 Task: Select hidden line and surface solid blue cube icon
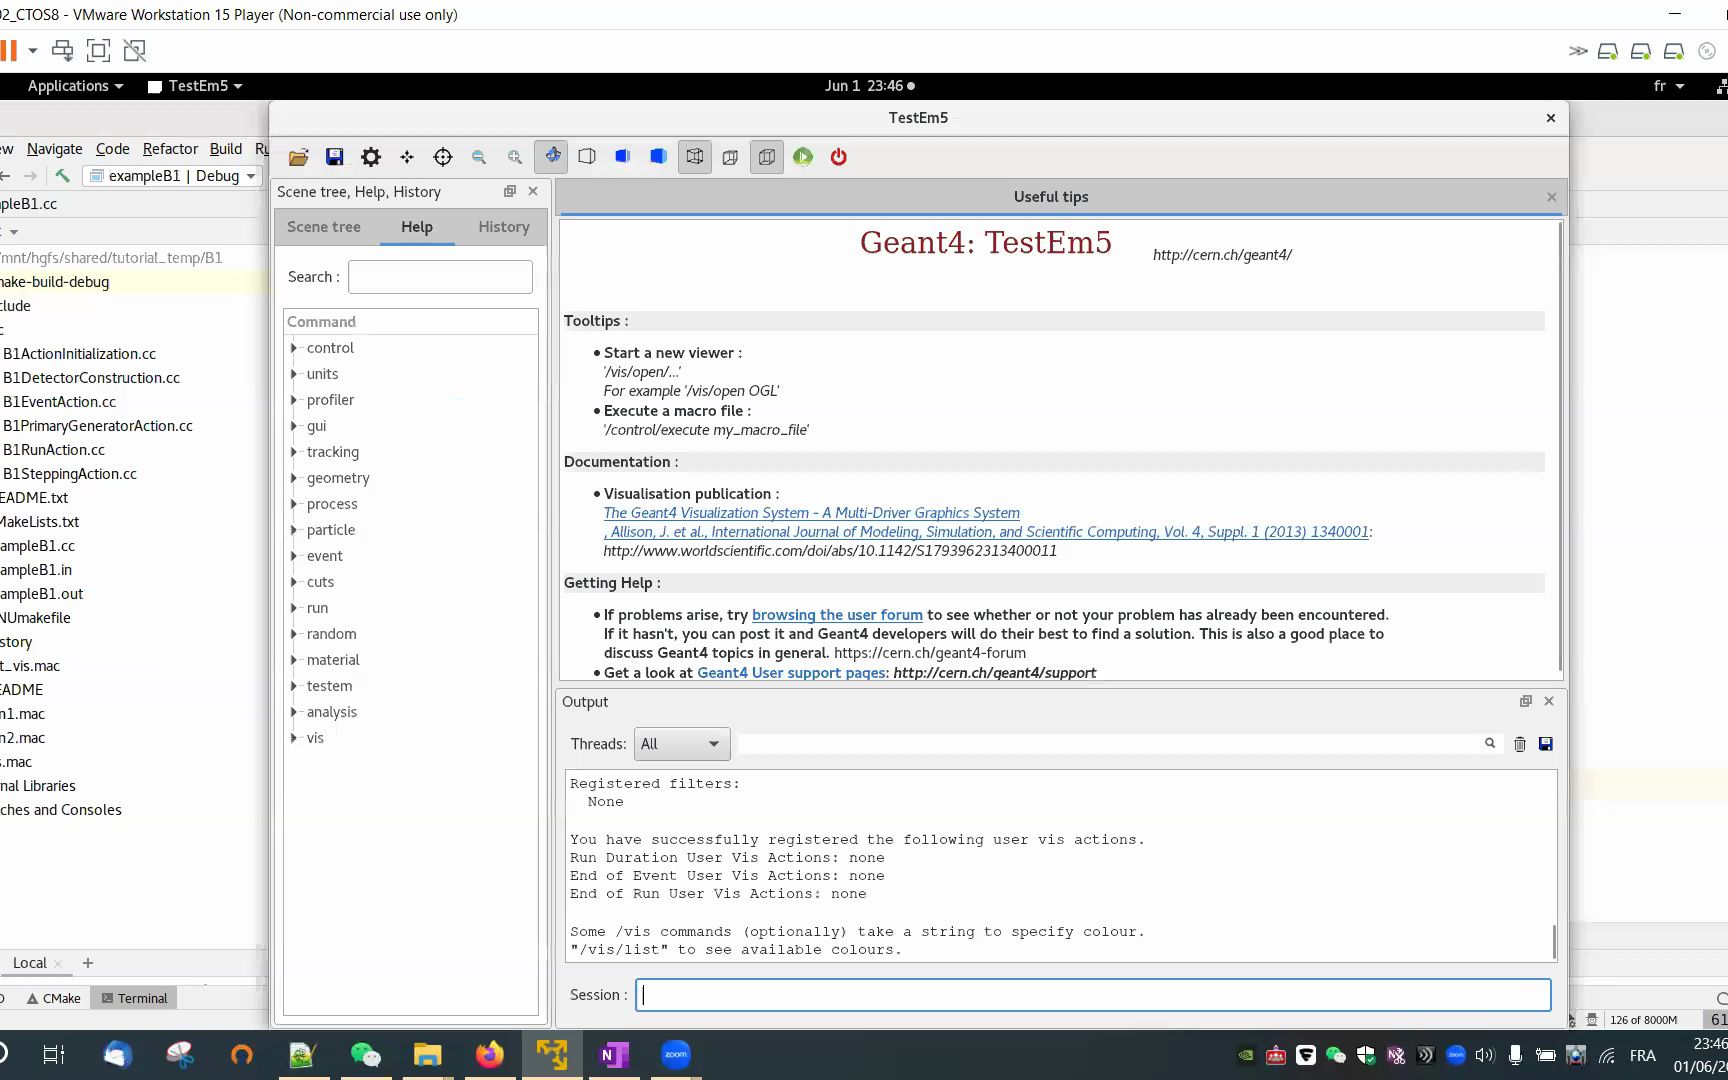[659, 157]
